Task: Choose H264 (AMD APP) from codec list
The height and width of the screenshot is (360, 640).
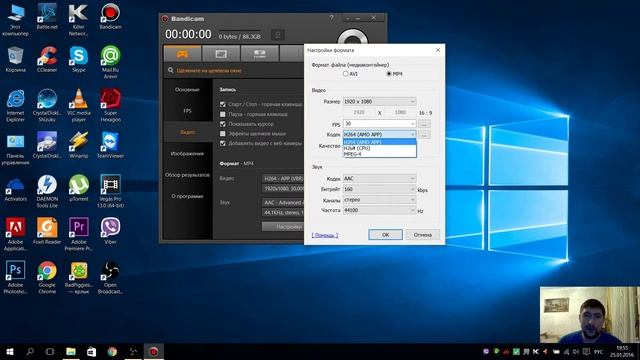Action: coord(380,142)
